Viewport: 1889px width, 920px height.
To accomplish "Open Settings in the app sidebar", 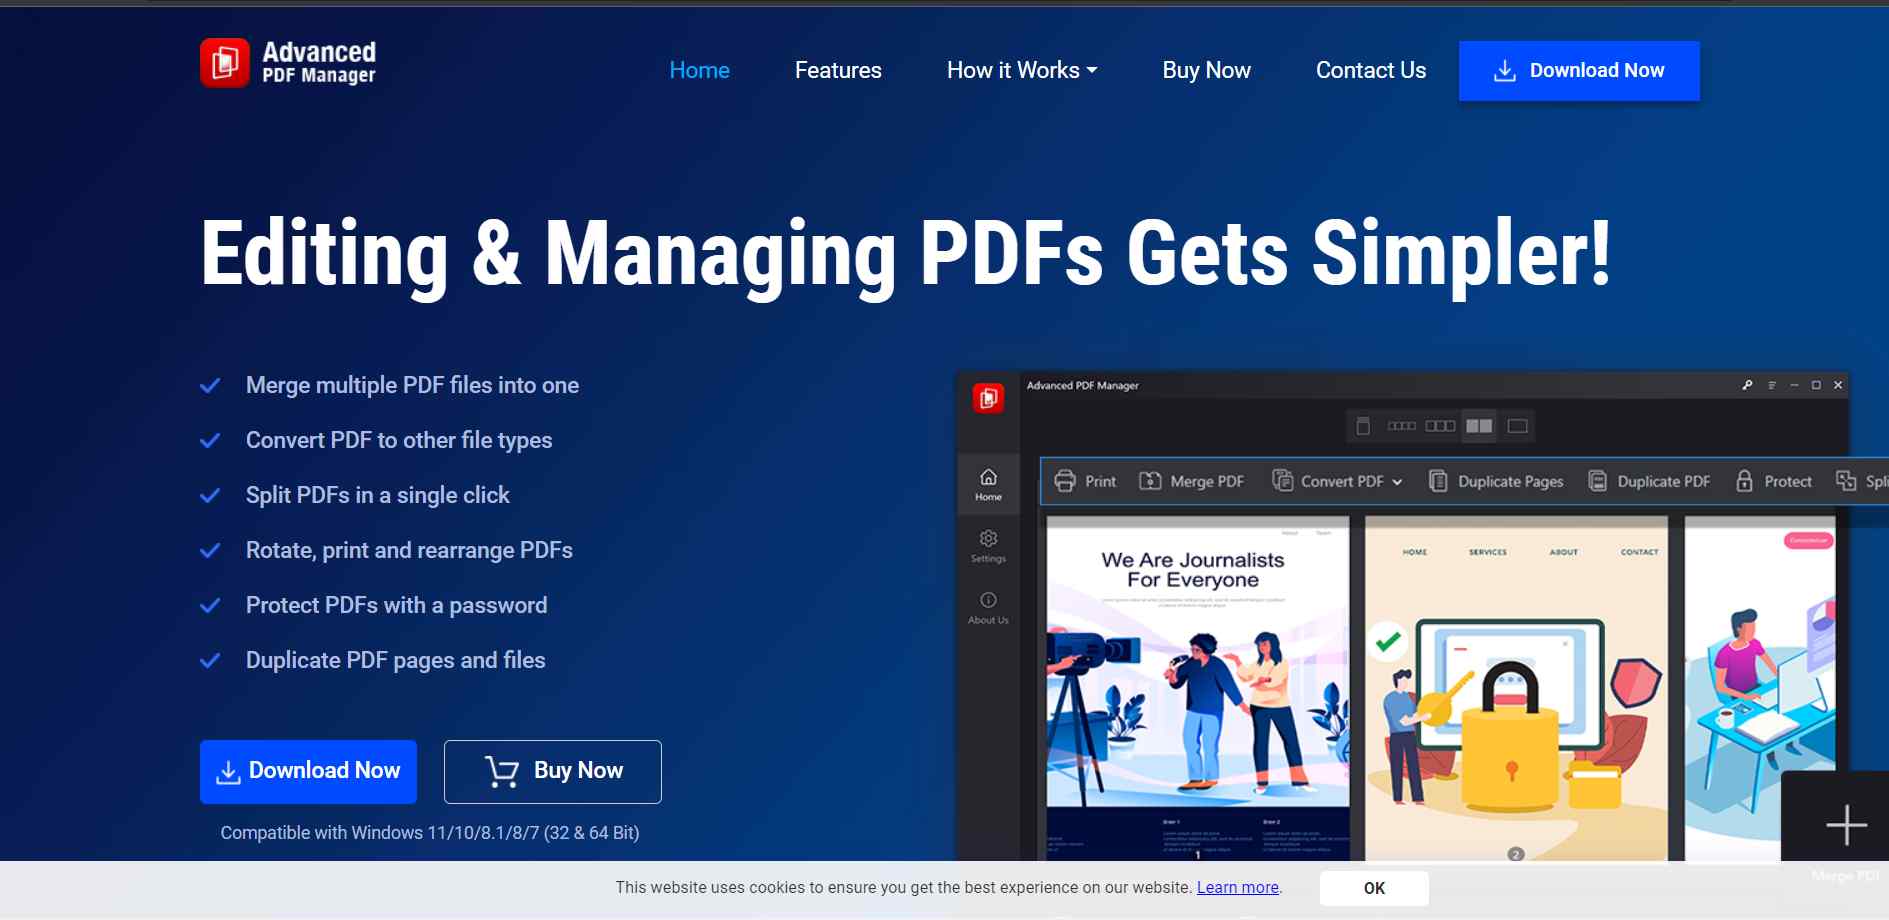I will 988,546.
